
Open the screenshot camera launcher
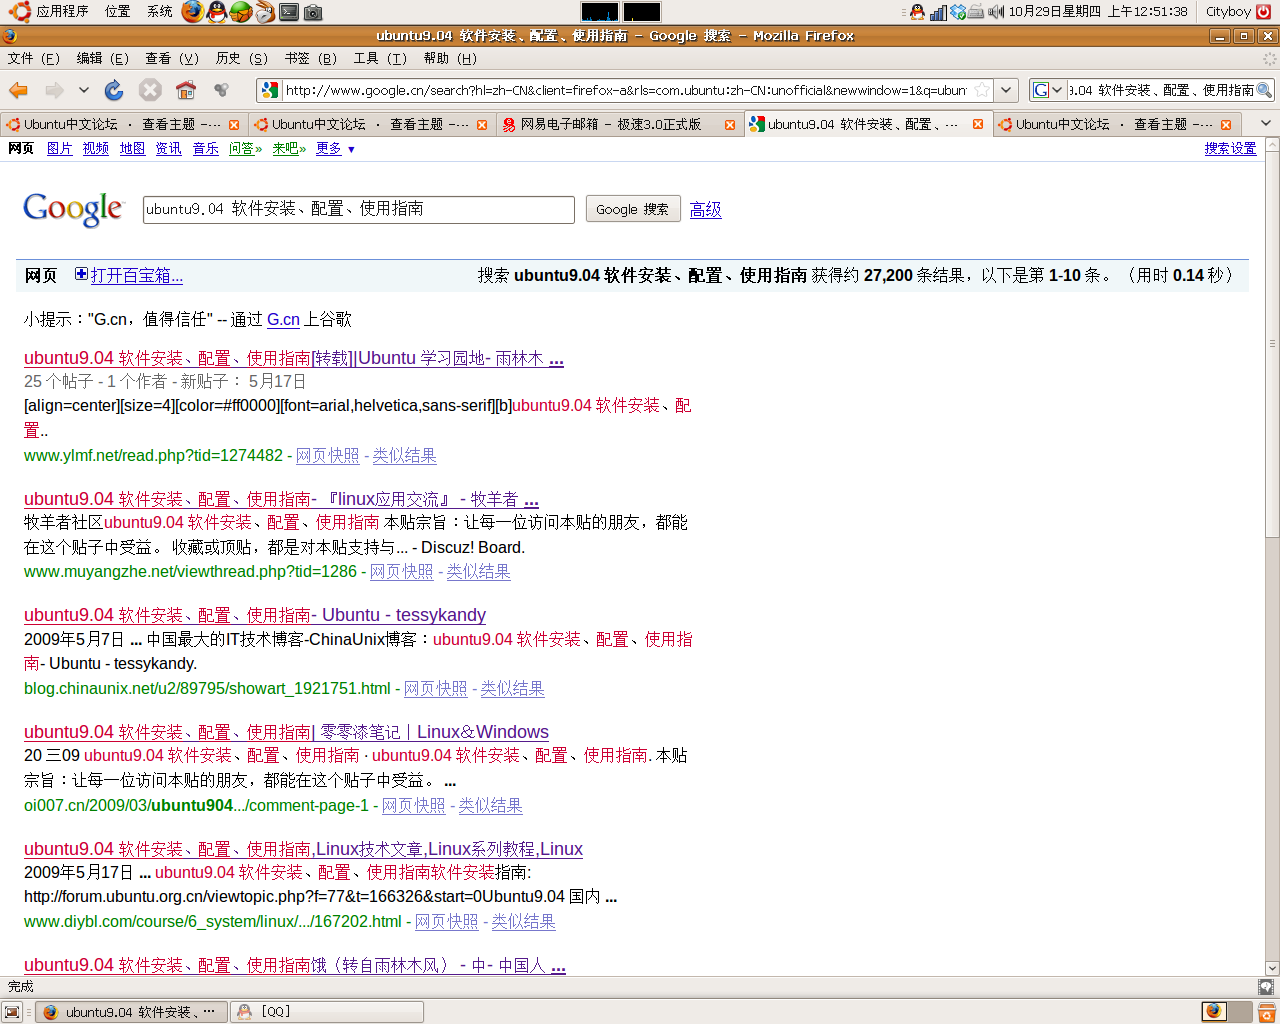pyautogui.click(x=313, y=12)
